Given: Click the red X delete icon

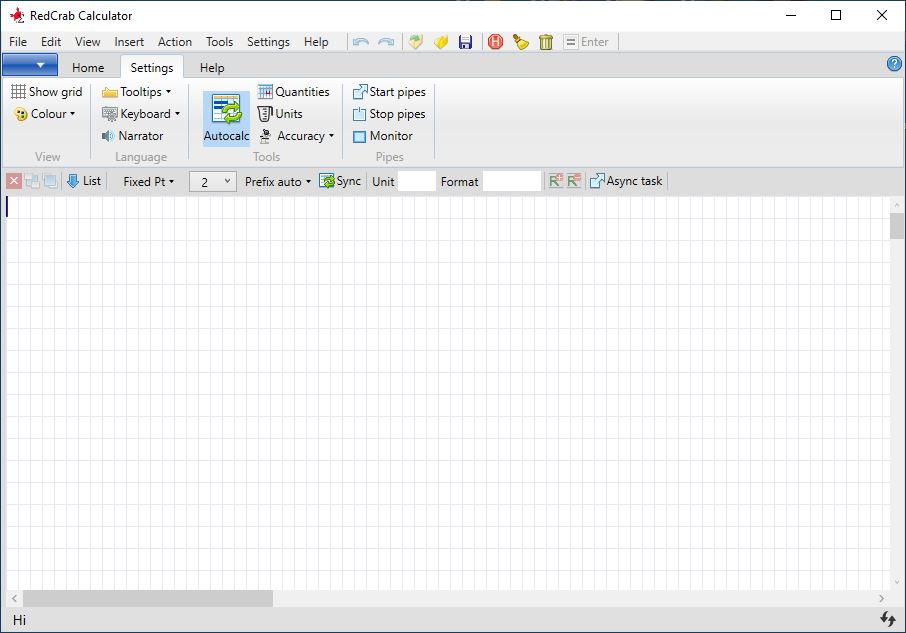Looking at the screenshot, I should click(x=14, y=181).
